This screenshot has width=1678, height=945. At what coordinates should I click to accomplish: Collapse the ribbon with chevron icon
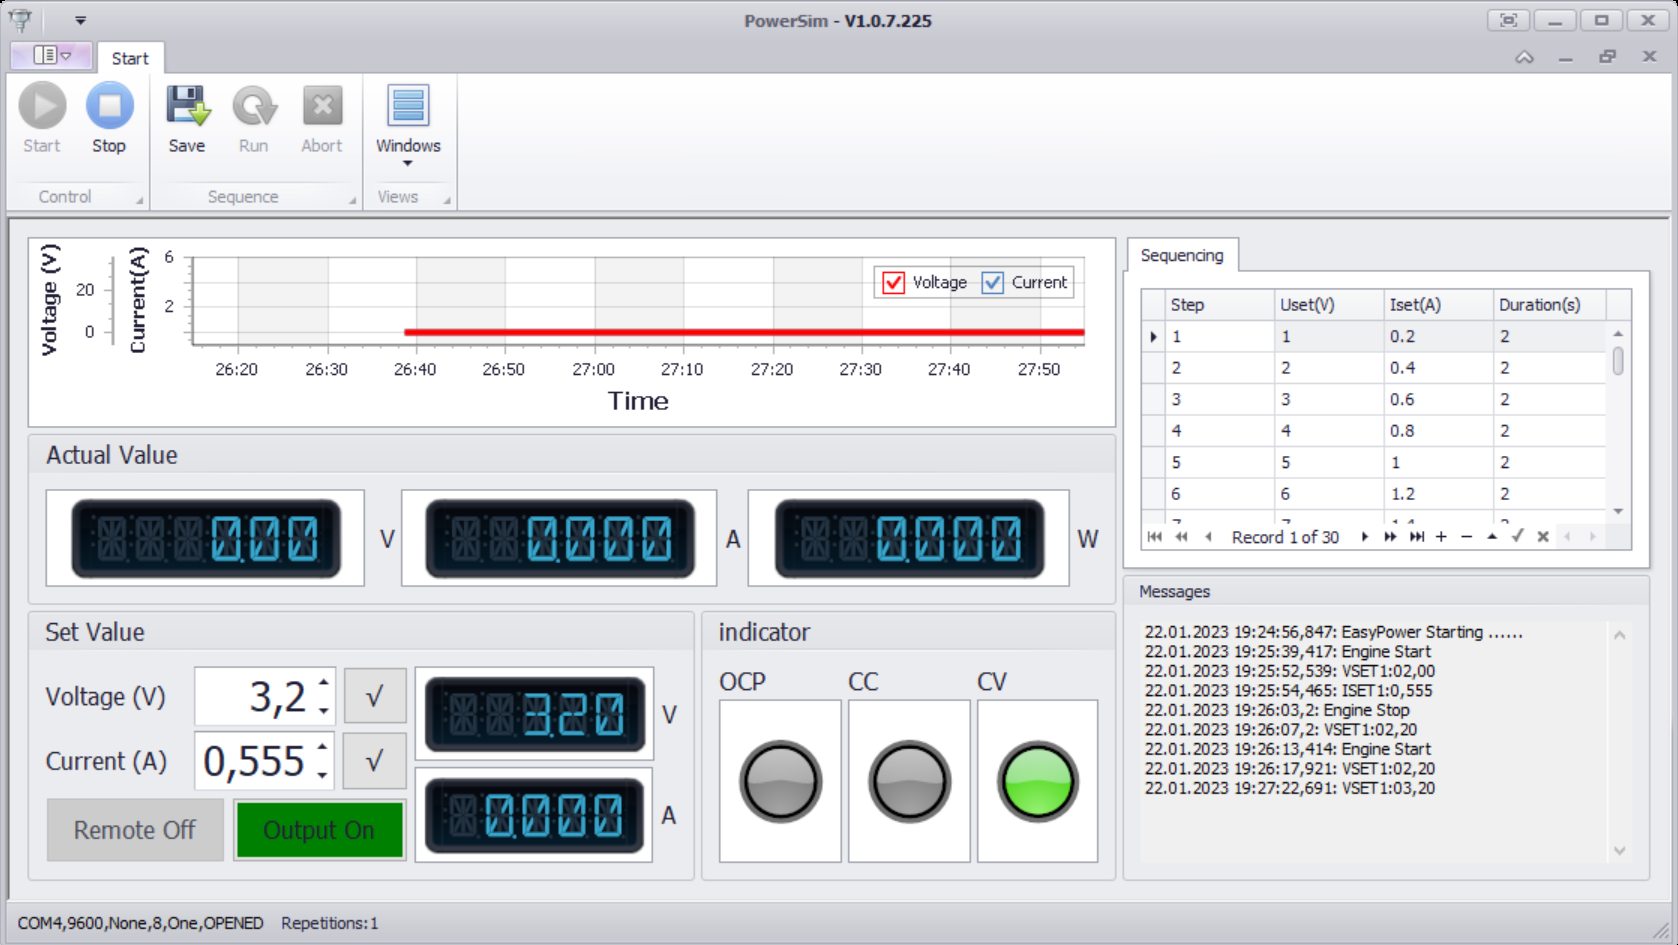[1524, 57]
